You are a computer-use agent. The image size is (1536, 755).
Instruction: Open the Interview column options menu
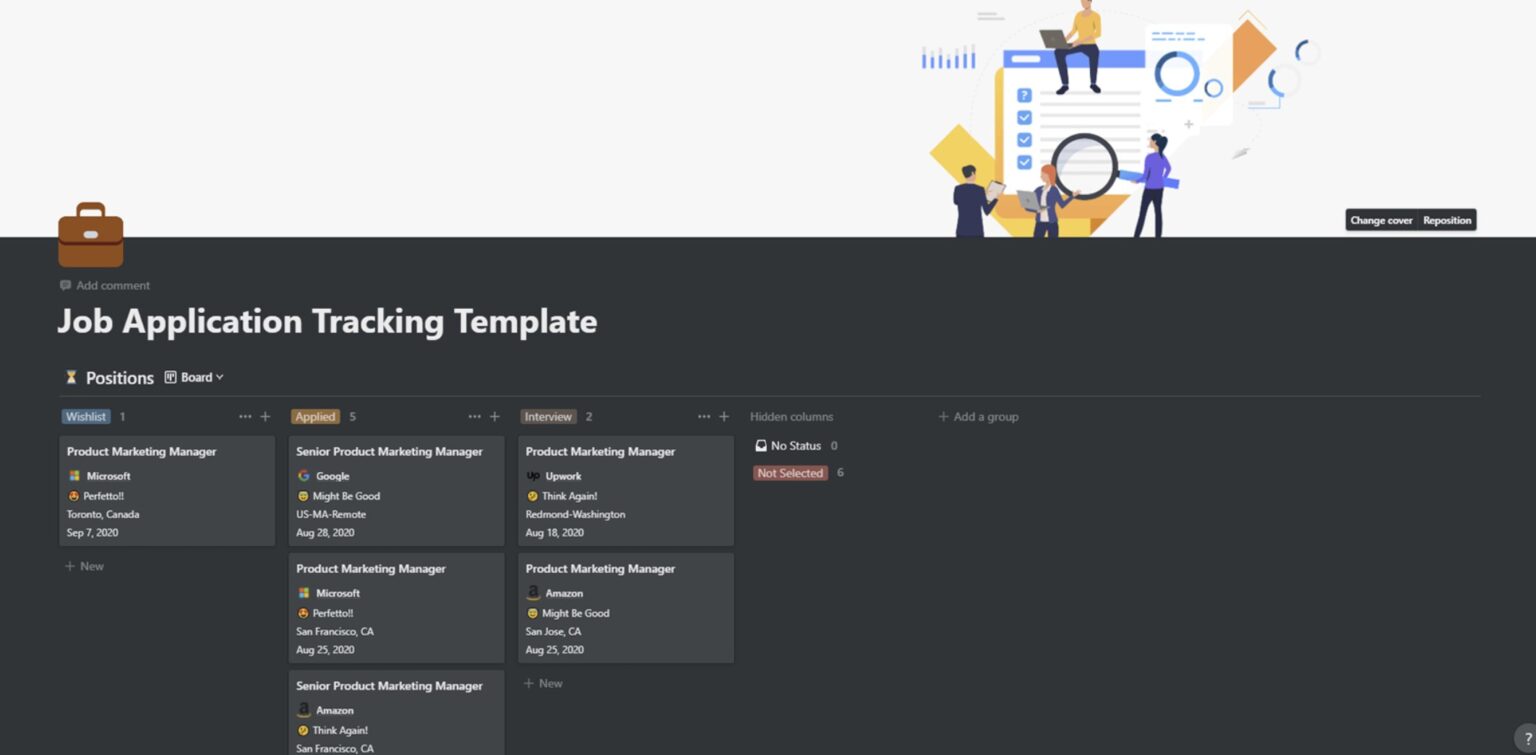pyautogui.click(x=705, y=416)
